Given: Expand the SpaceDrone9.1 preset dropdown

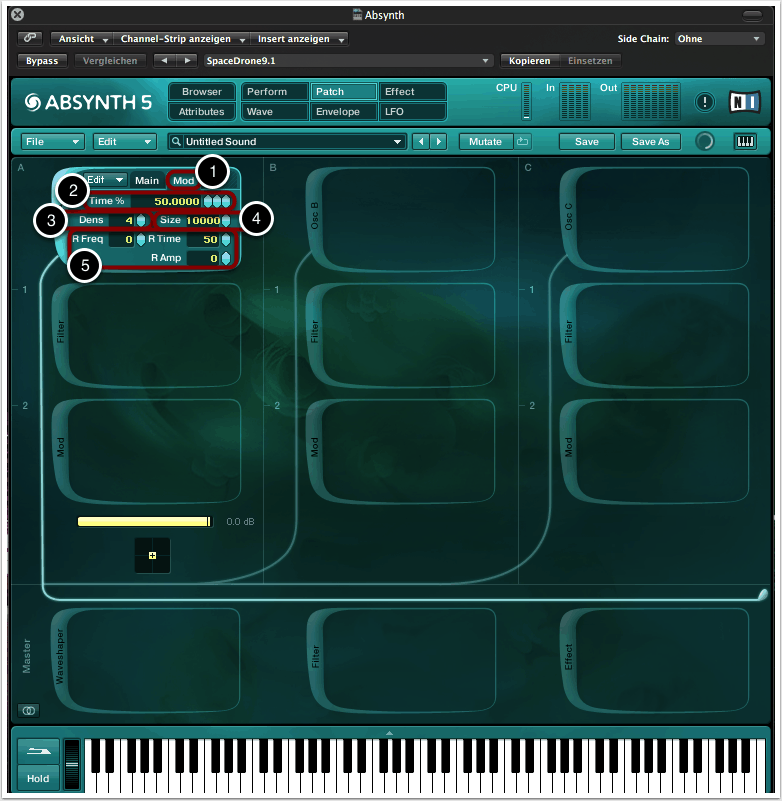Looking at the screenshot, I should [486, 61].
